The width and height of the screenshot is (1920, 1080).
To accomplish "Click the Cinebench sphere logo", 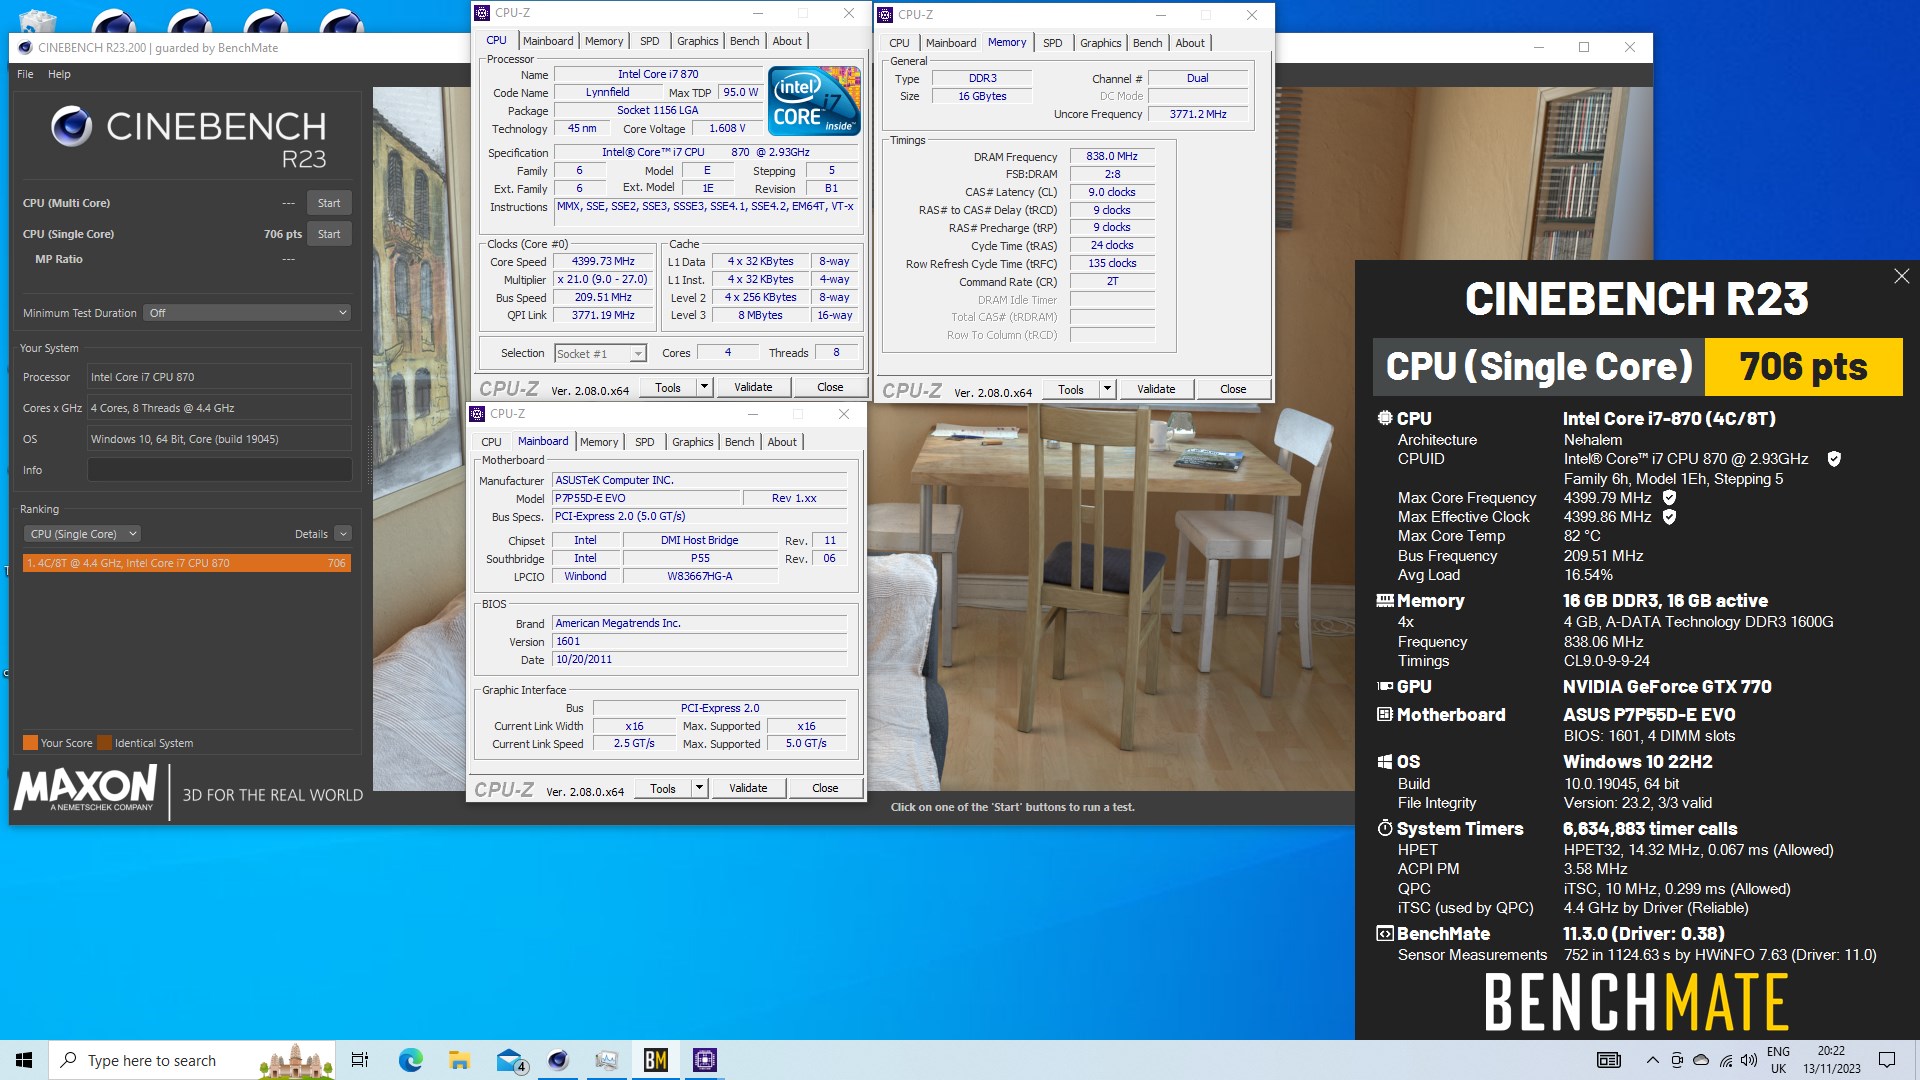I will tap(71, 127).
